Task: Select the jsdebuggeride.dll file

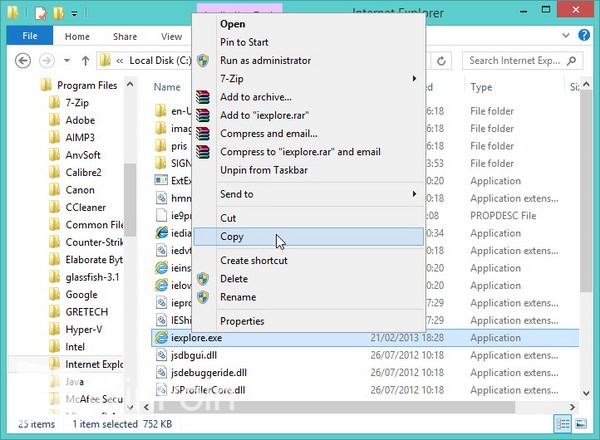Action: pyautogui.click(x=209, y=373)
